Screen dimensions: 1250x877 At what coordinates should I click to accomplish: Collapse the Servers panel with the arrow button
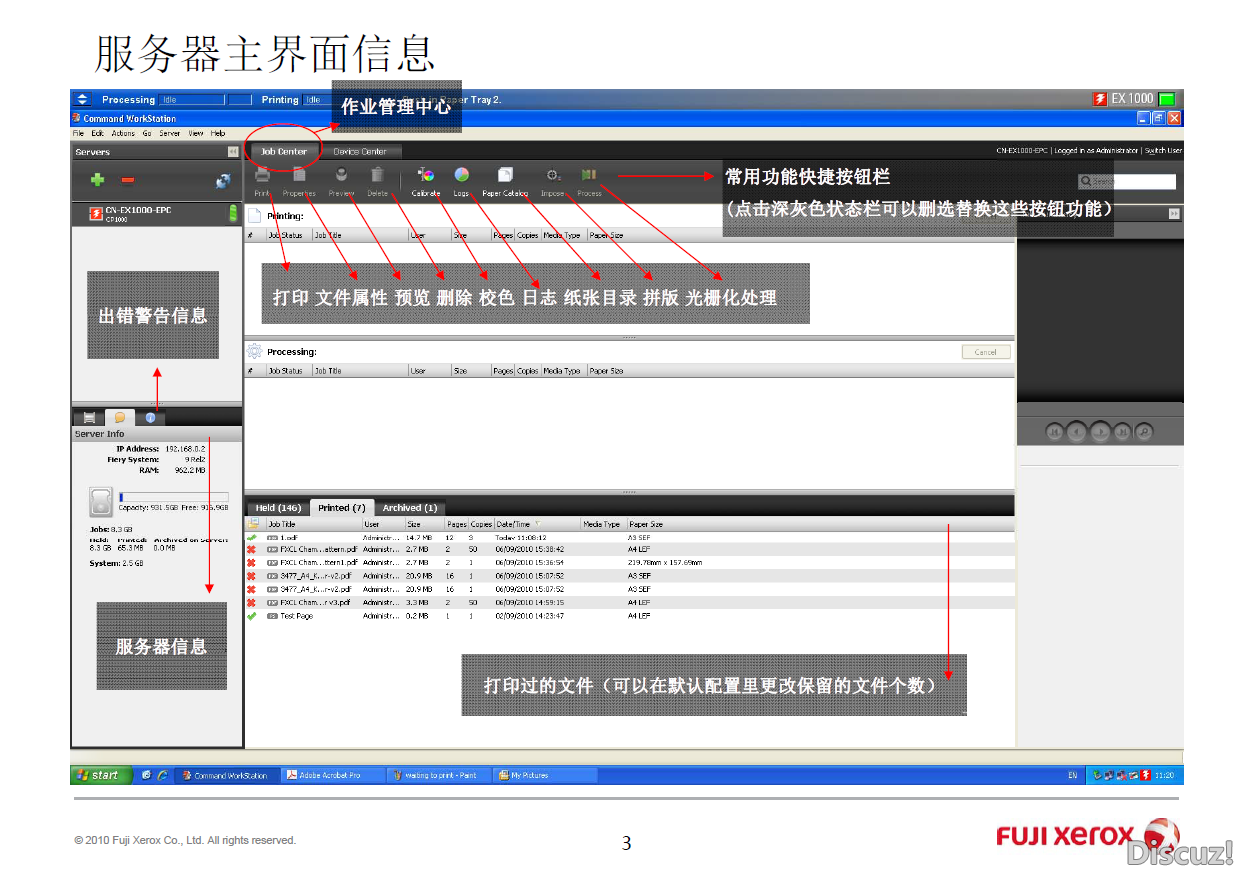point(233,152)
